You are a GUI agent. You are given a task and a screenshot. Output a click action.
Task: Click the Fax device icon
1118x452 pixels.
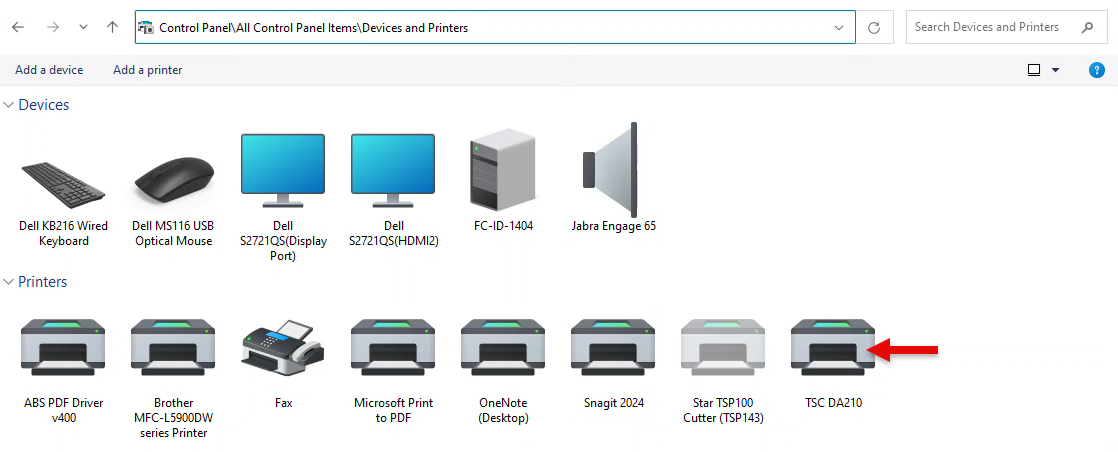pyautogui.click(x=282, y=348)
